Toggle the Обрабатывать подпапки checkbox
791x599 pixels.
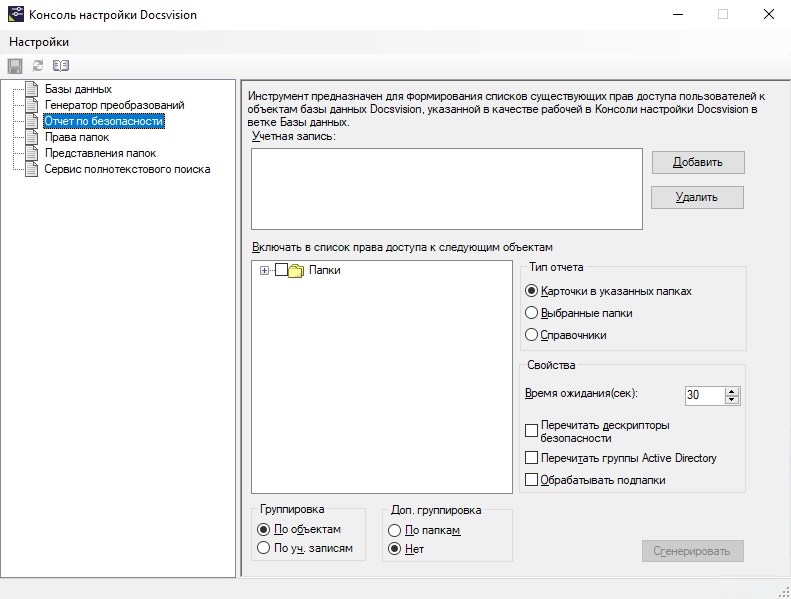532,480
